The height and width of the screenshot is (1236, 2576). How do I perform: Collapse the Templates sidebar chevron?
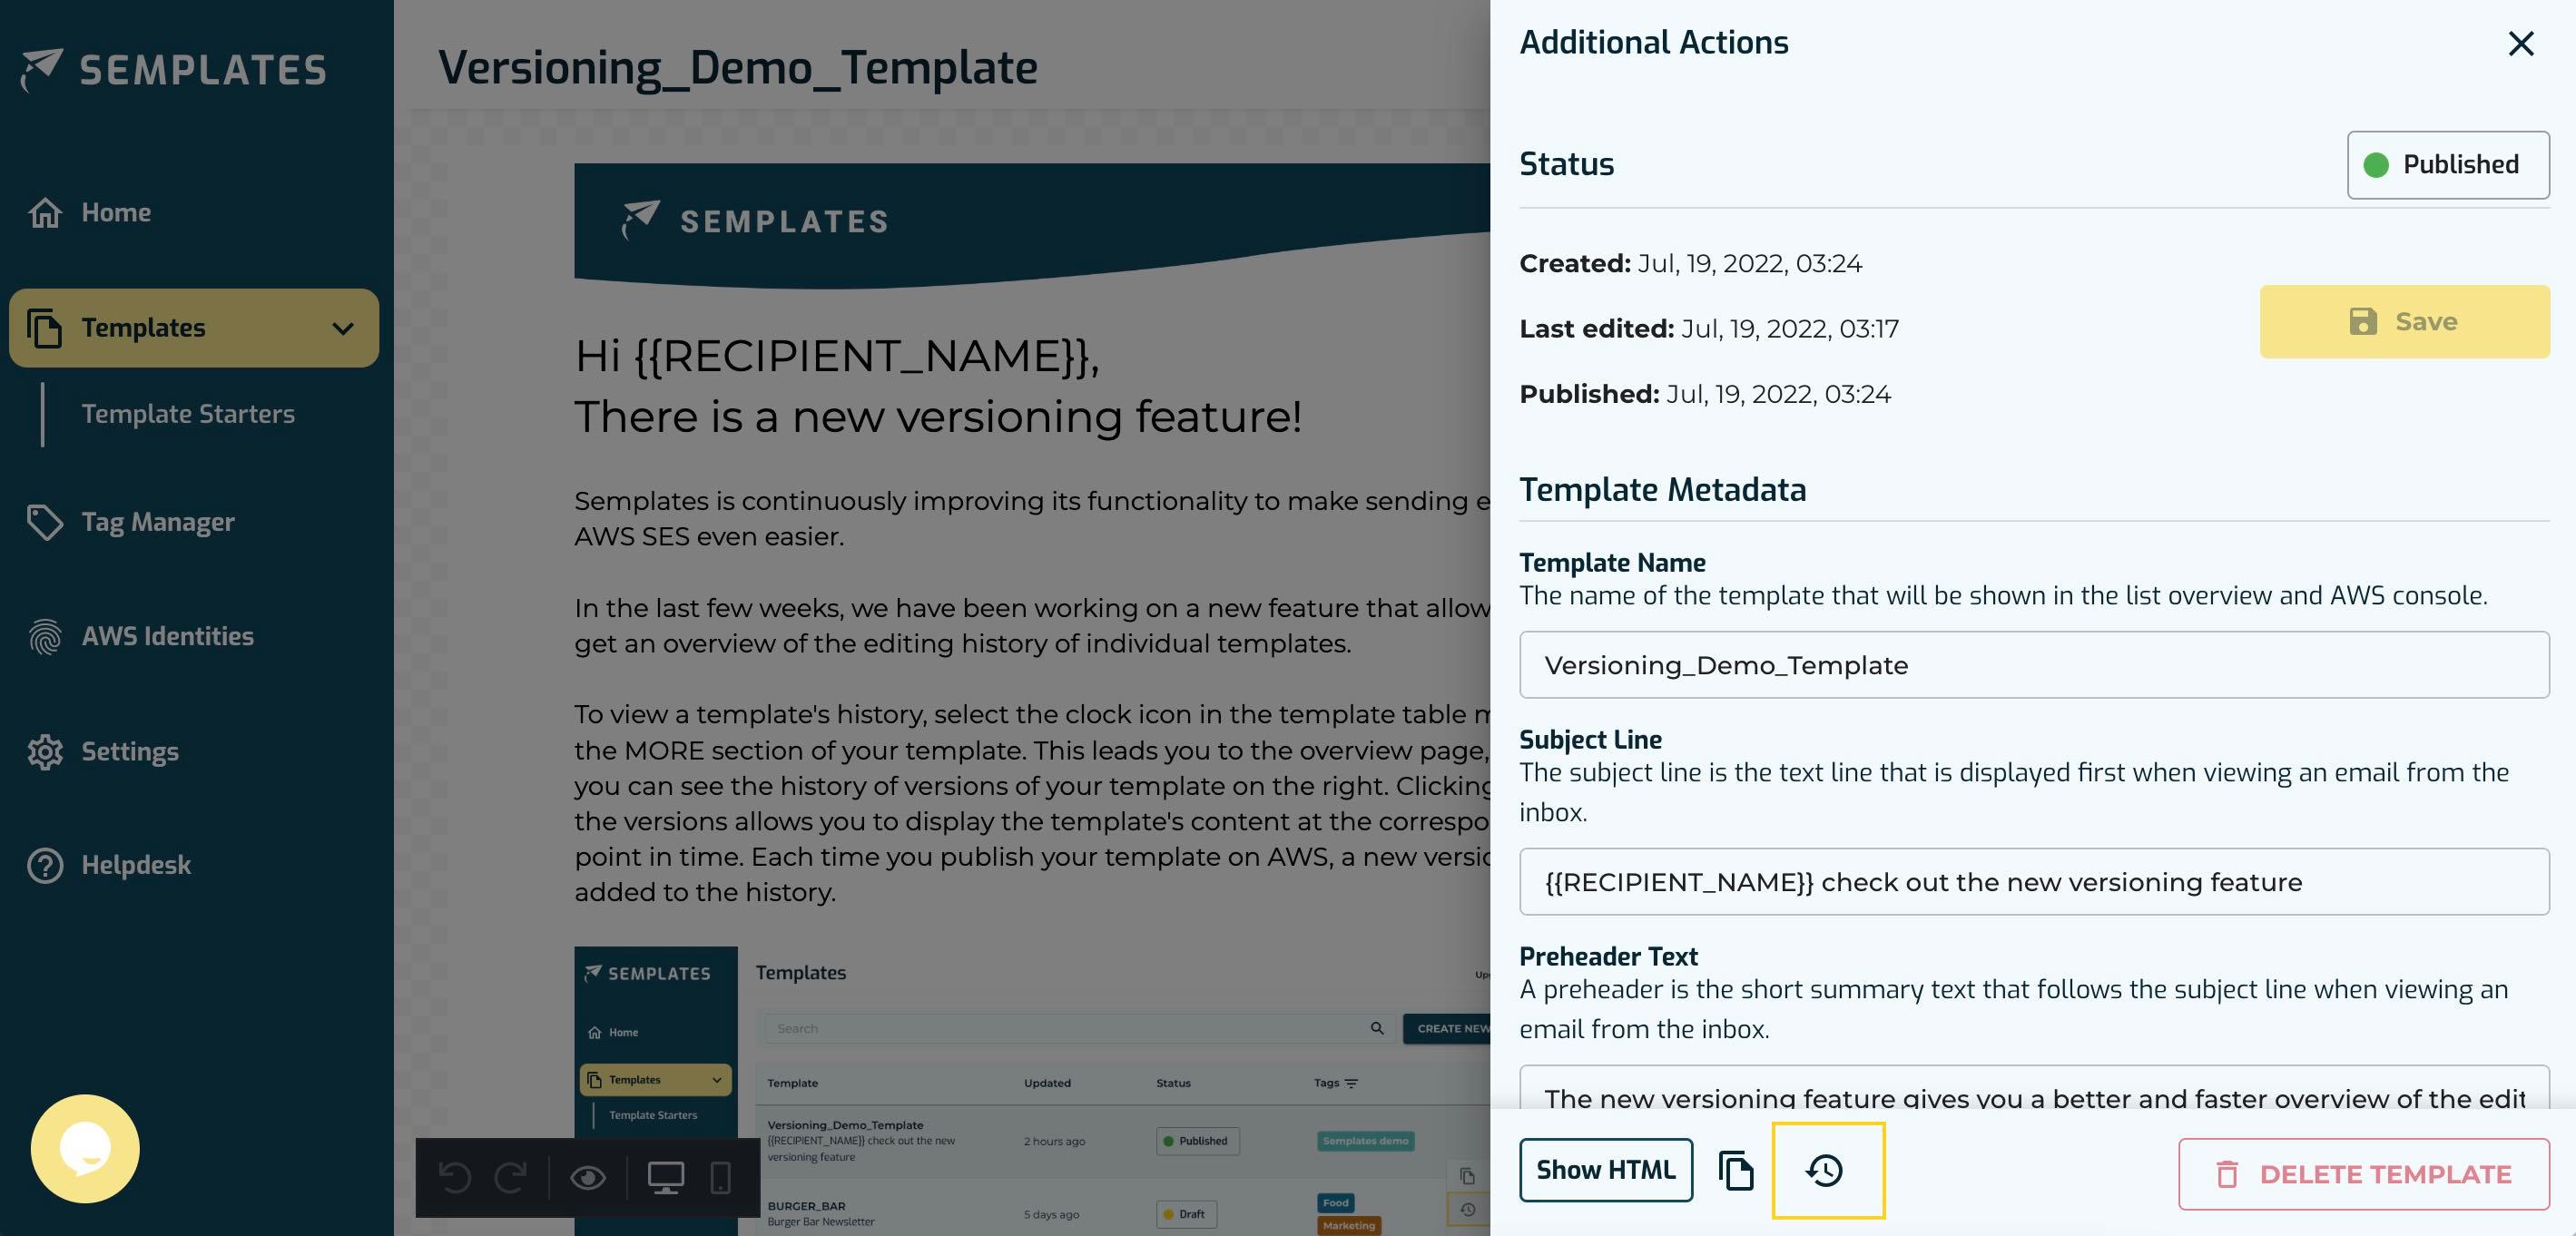click(345, 328)
